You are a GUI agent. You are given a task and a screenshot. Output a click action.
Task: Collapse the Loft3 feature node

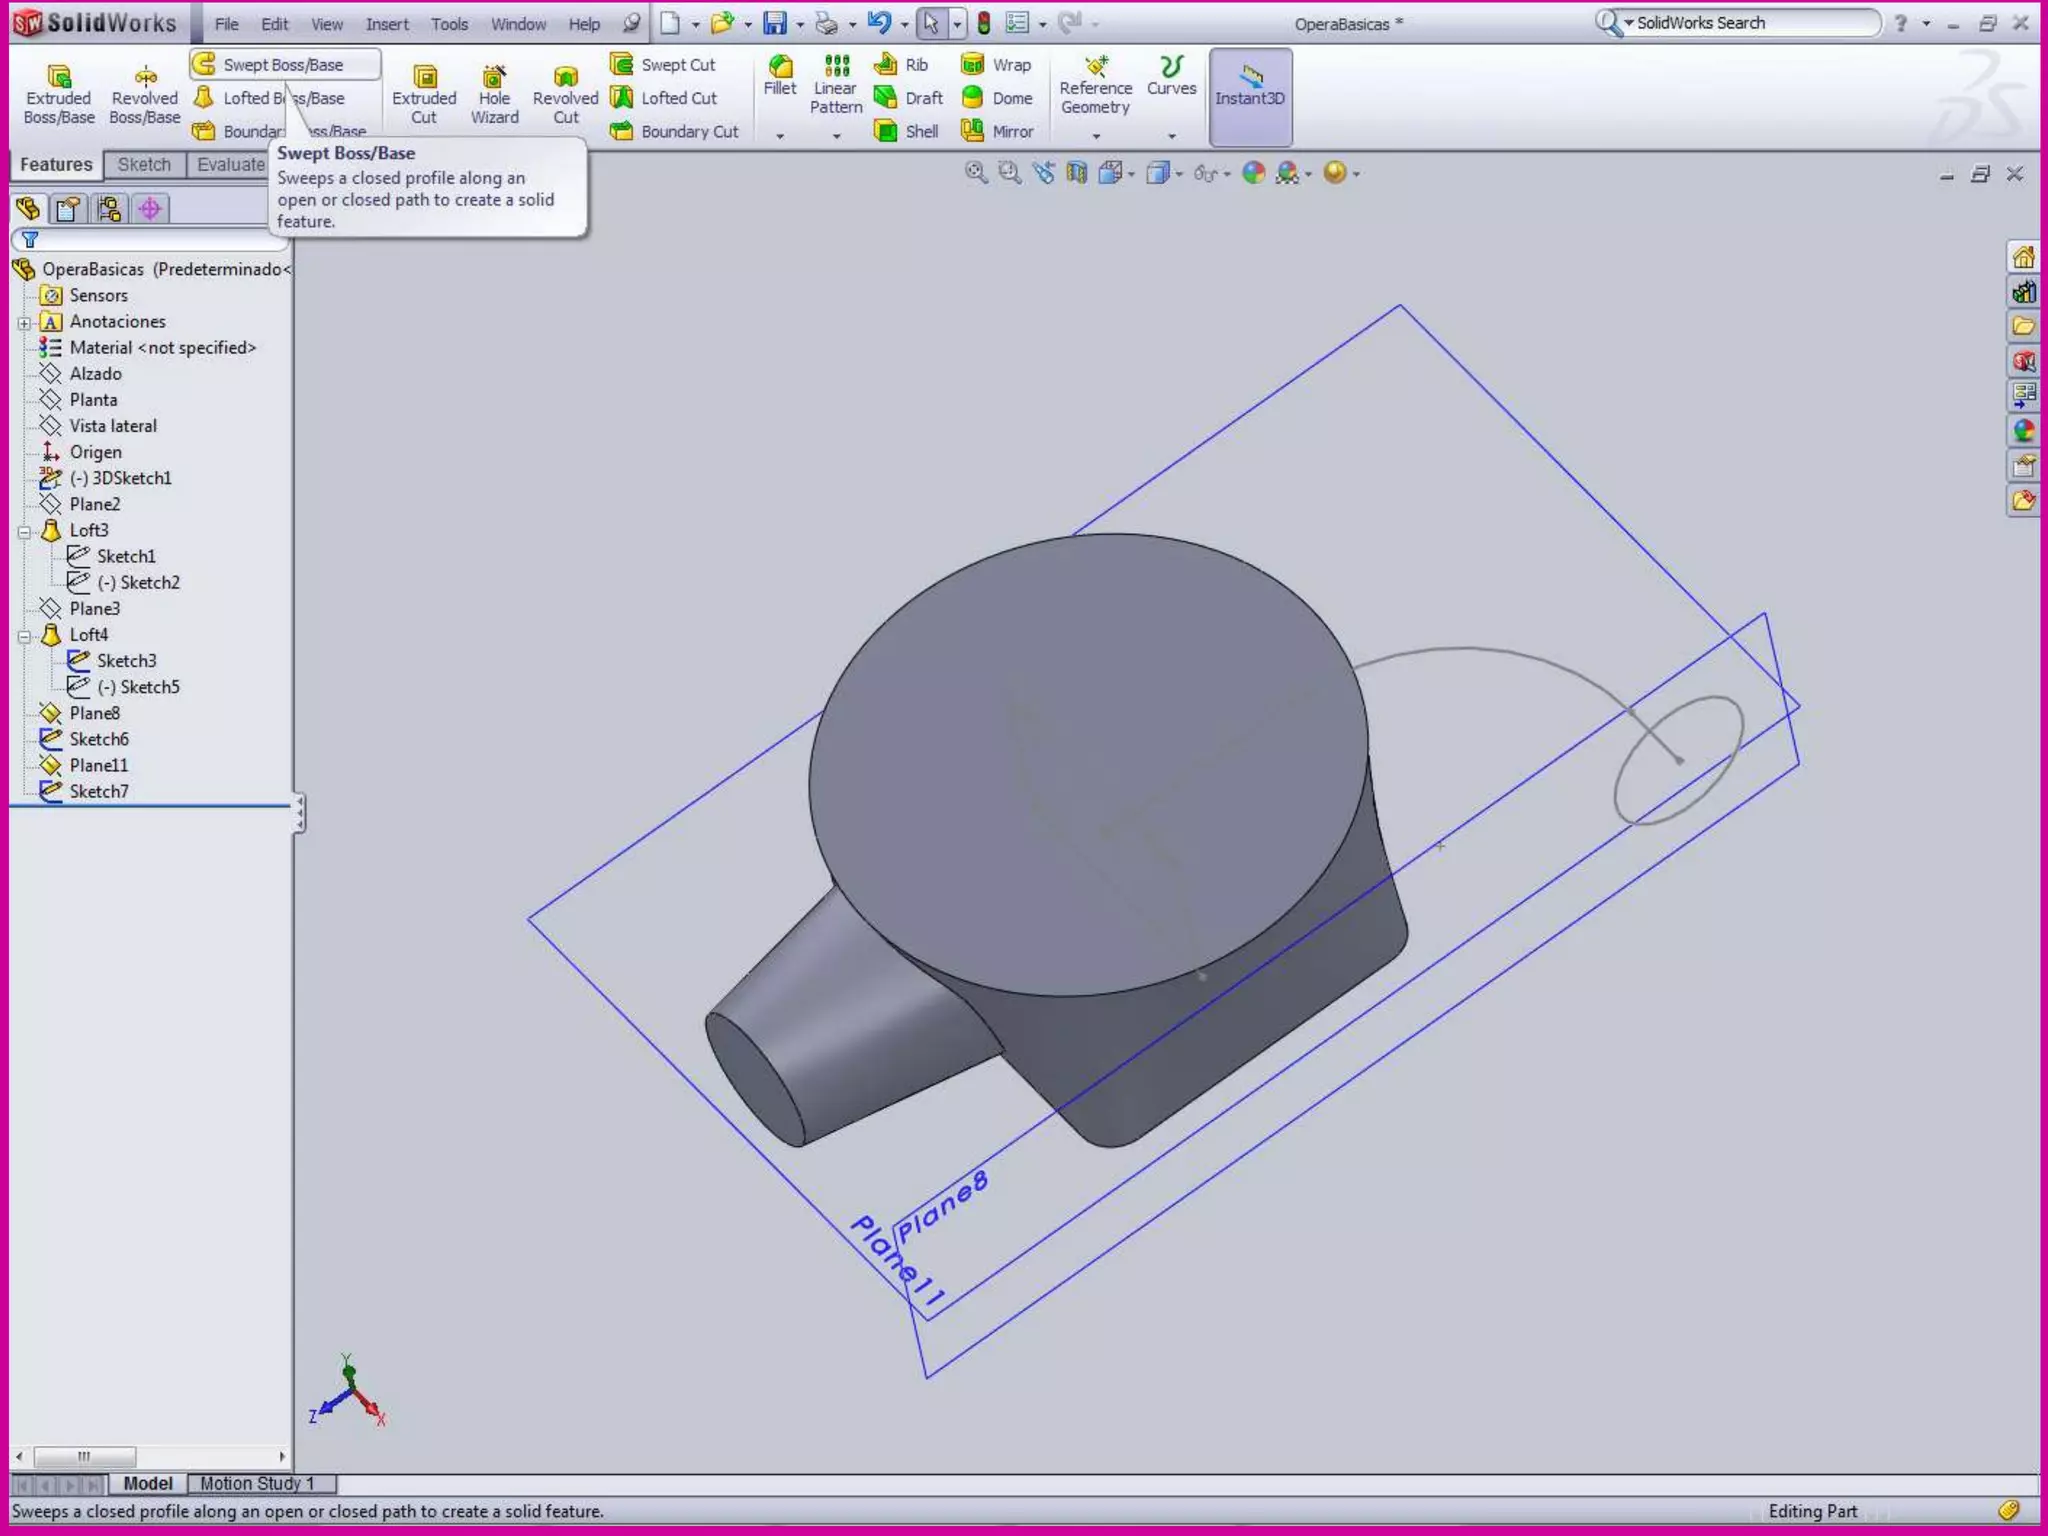(x=24, y=531)
